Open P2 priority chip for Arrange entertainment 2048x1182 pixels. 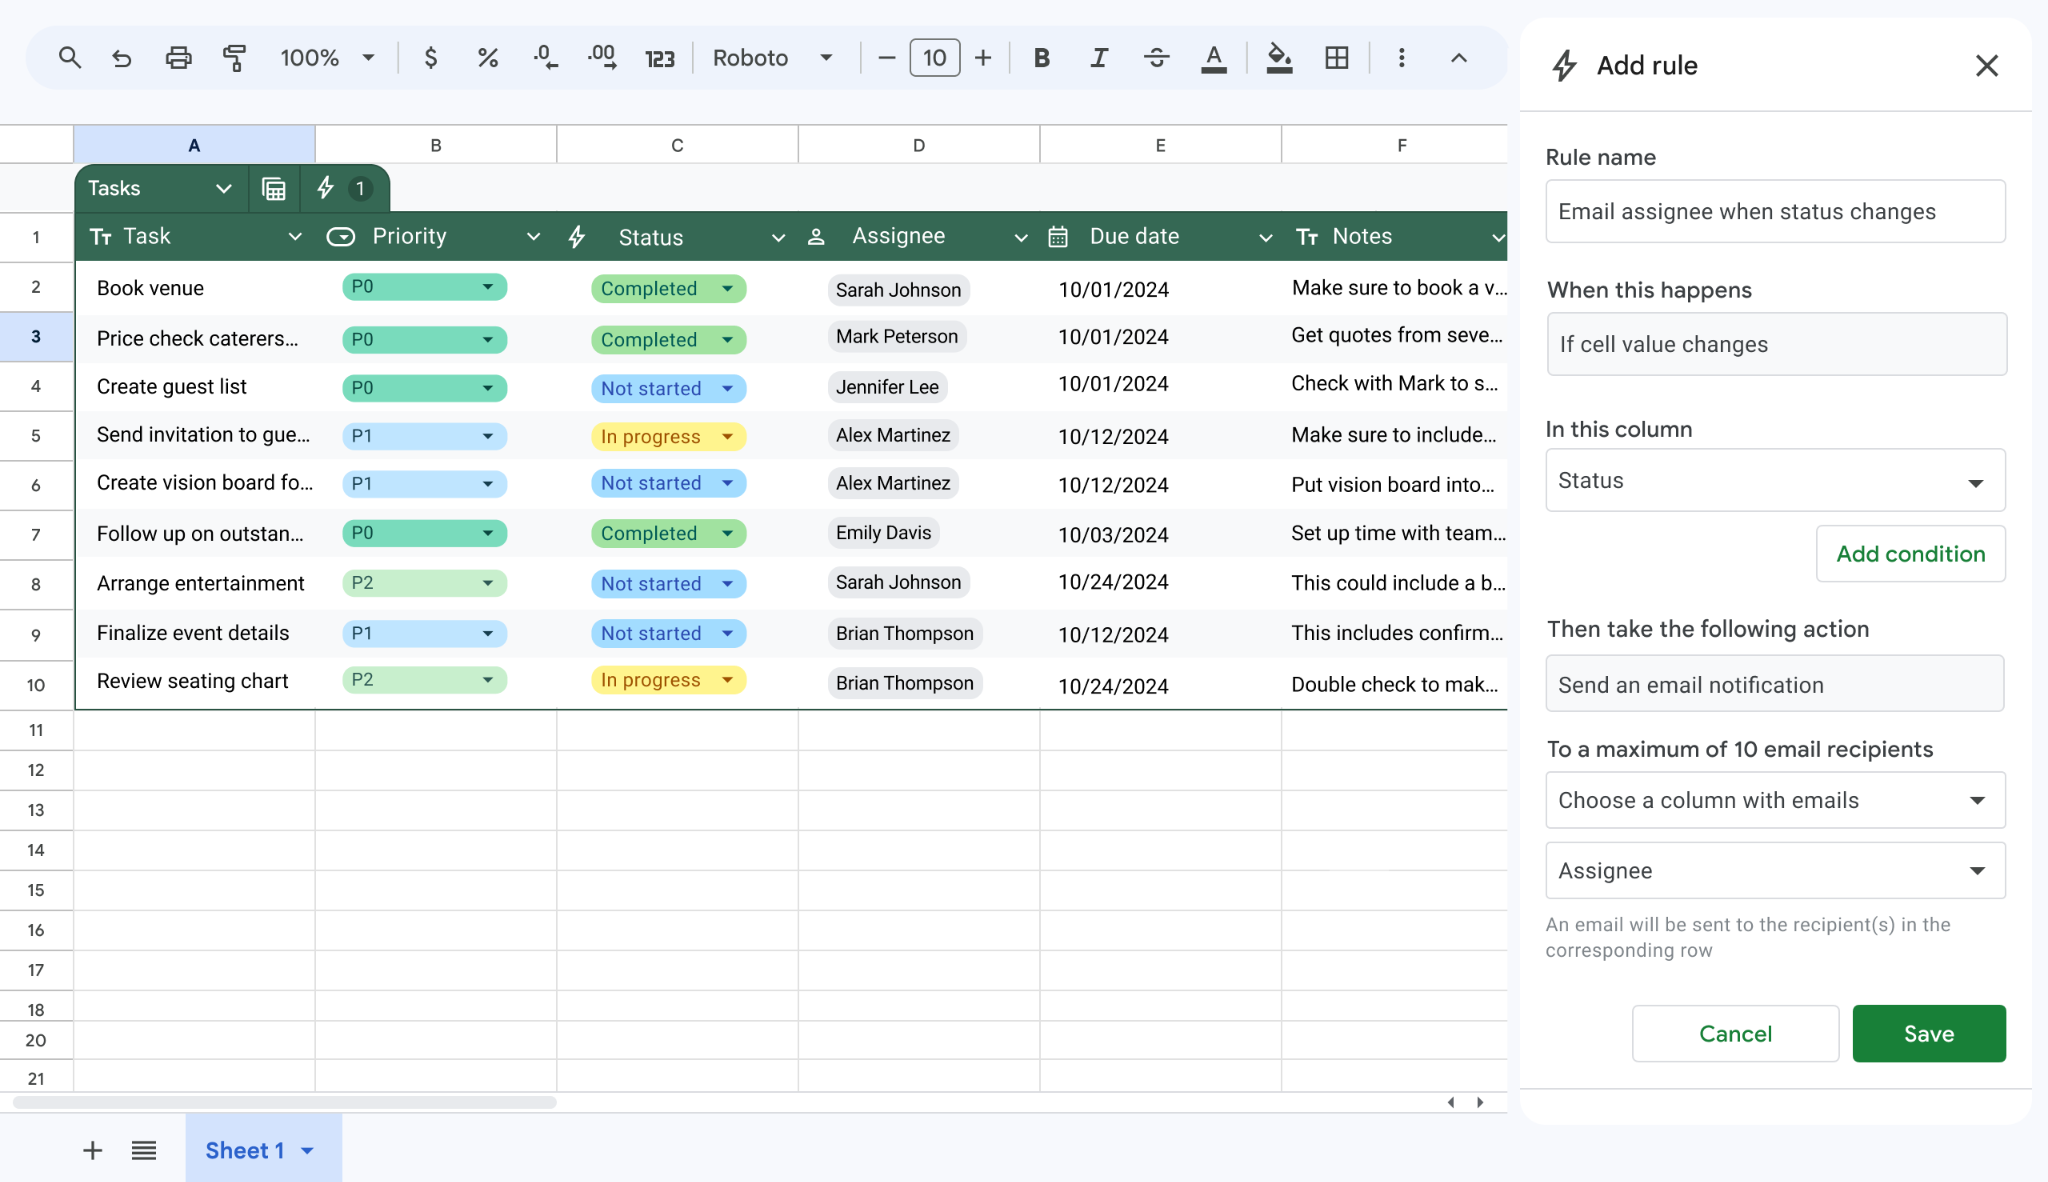(x=424, y=582)
